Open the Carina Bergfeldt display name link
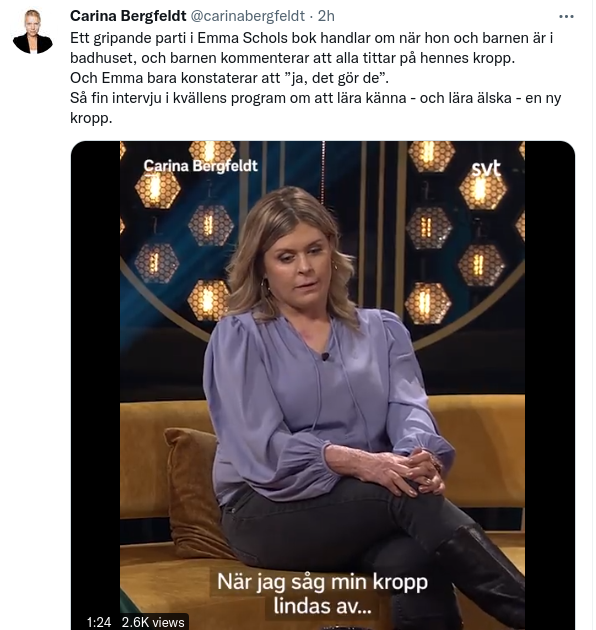 tap(128, 16)
